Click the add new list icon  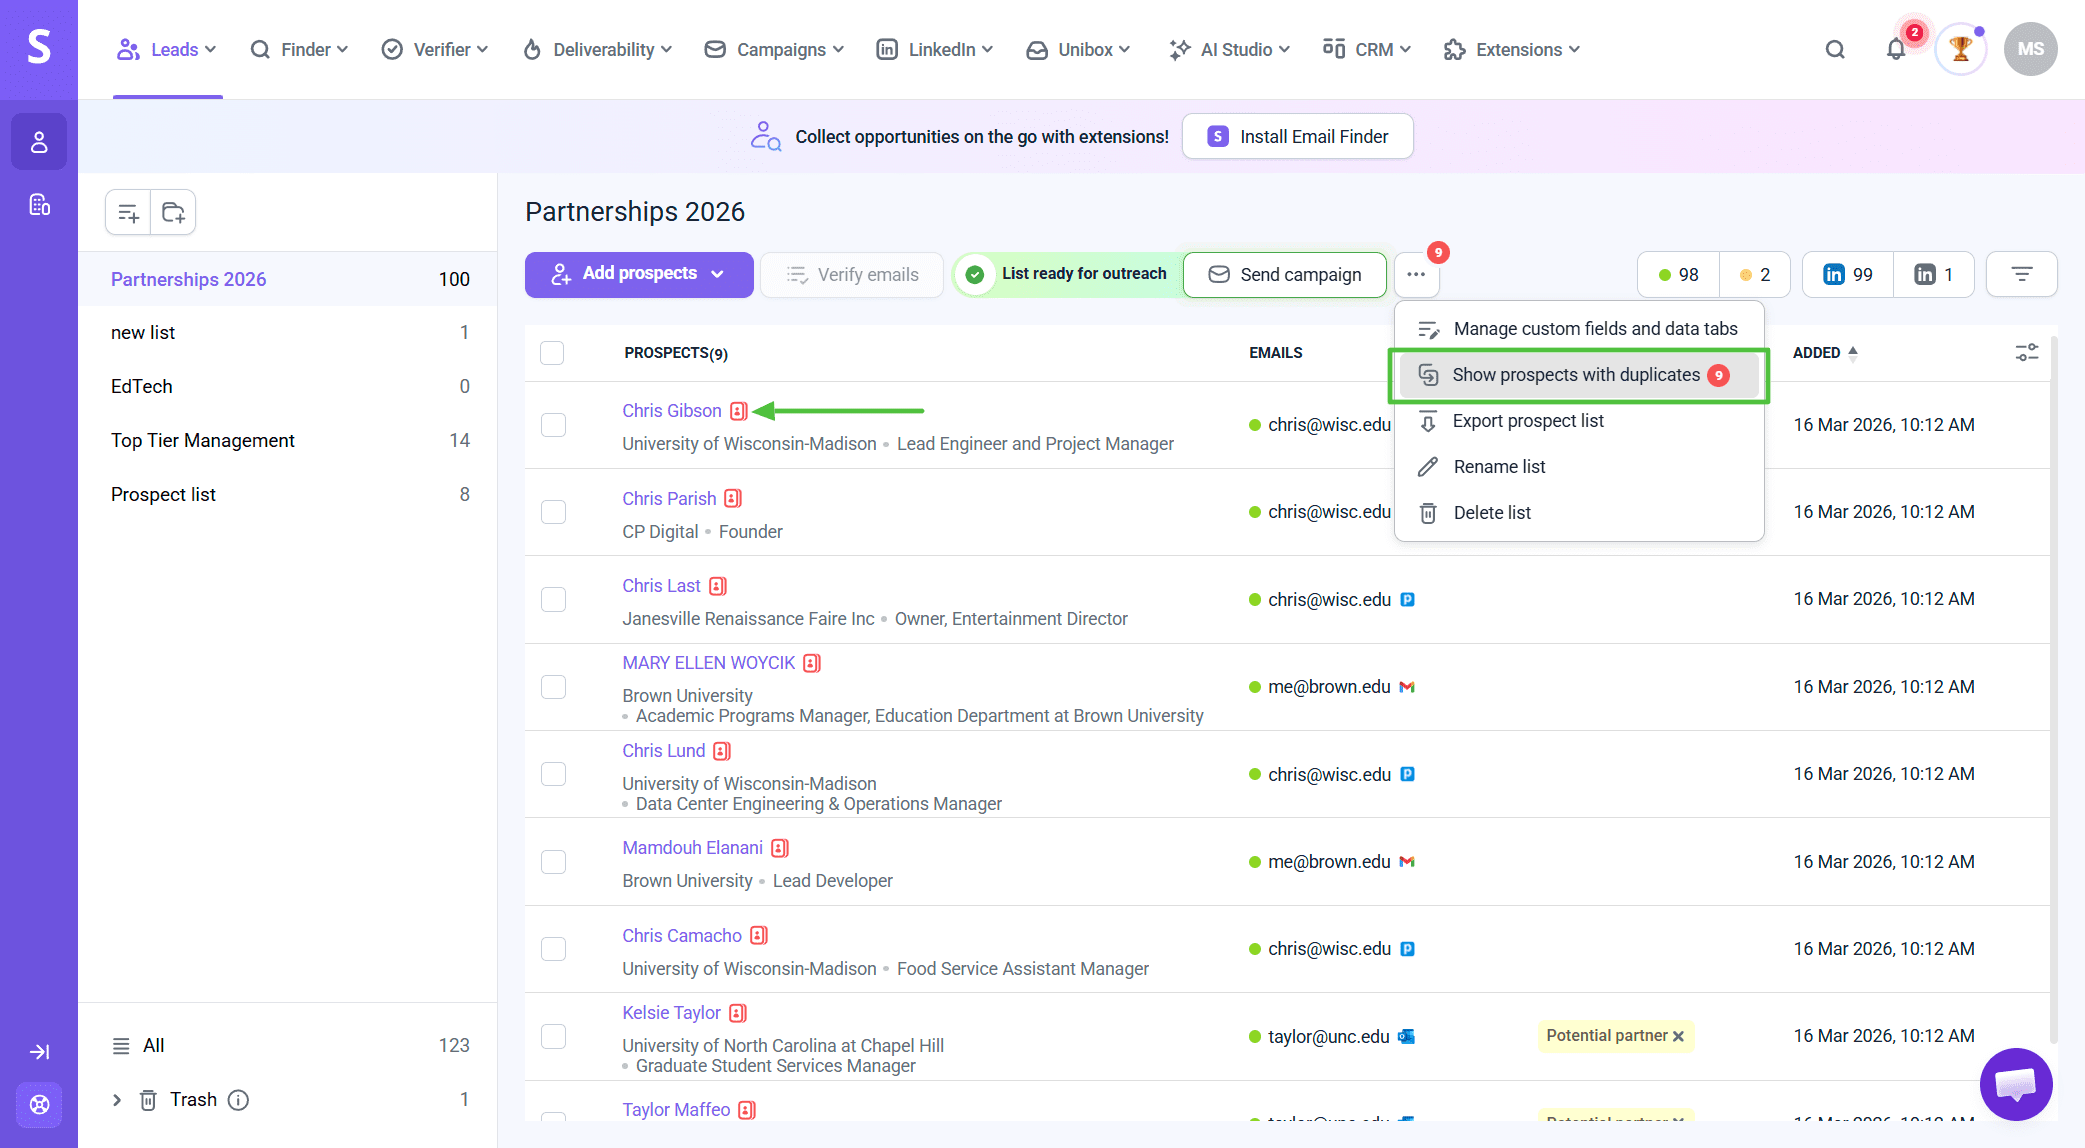(128, 212)
